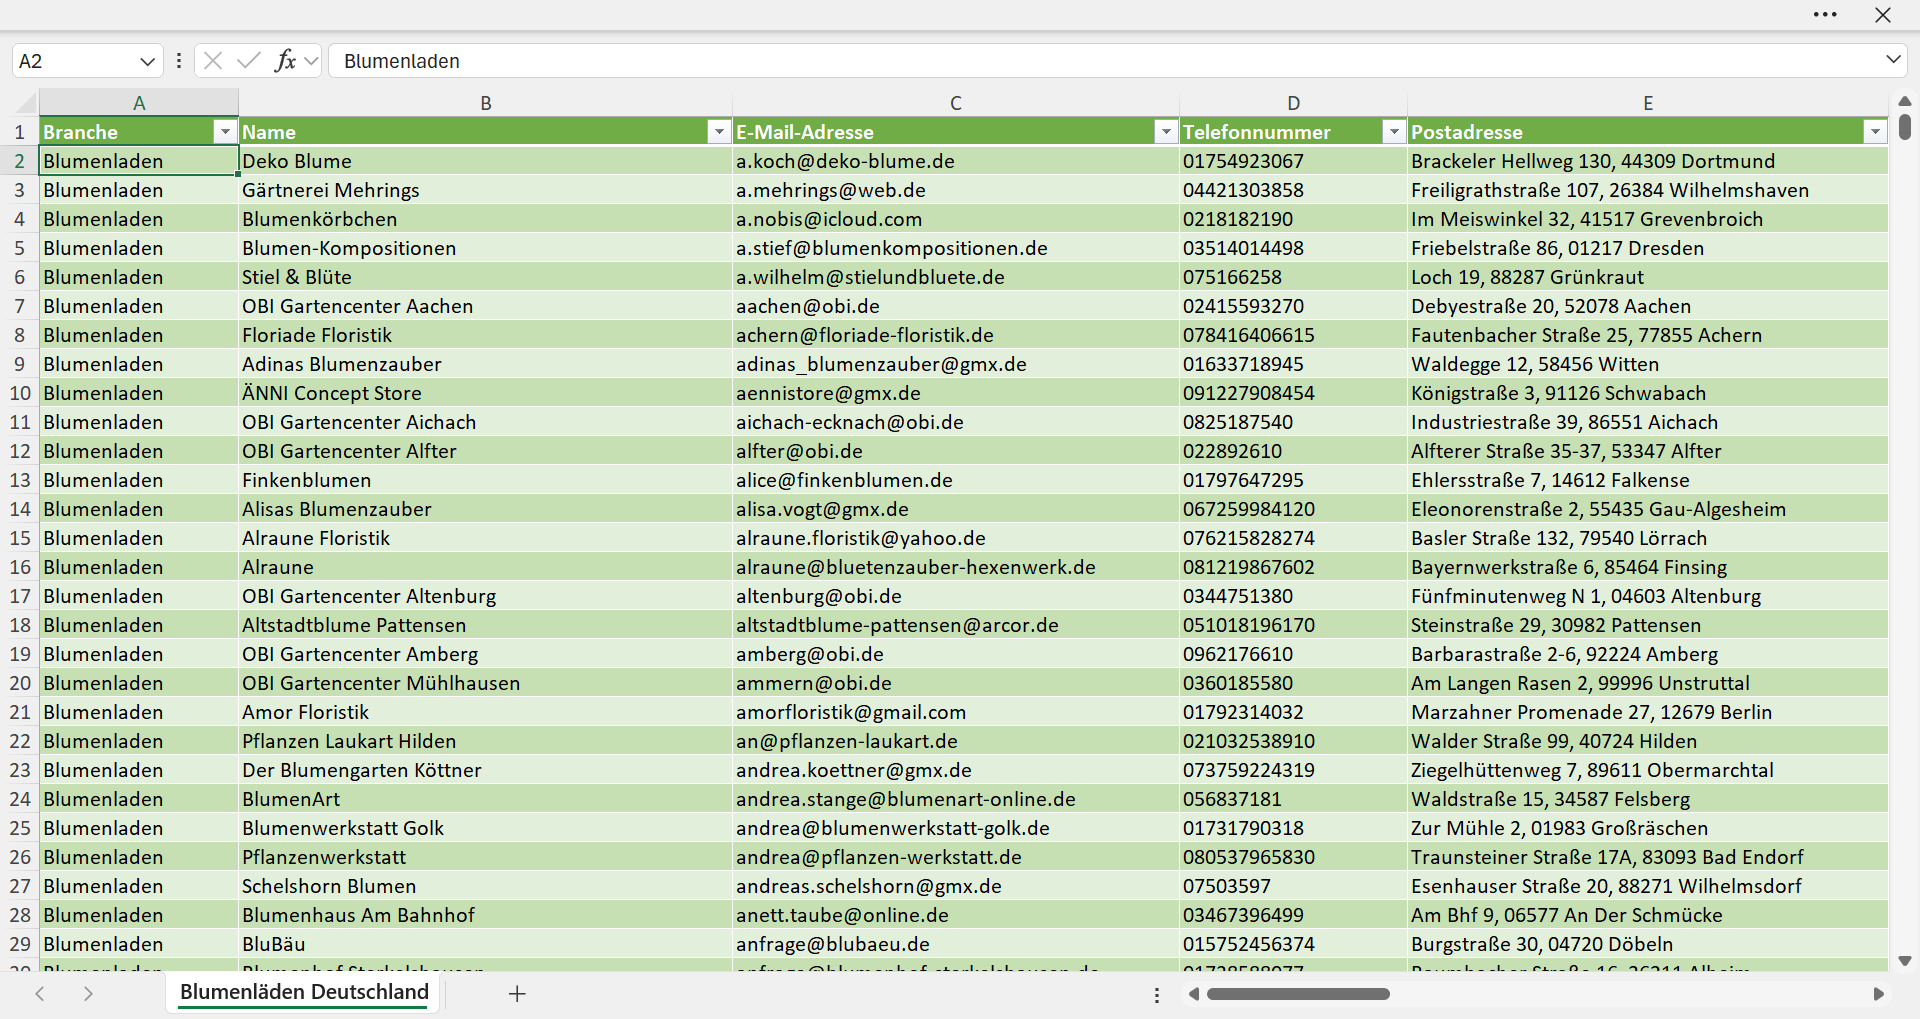Click vertical scrollbar down arrow
The height and width of the screenshot is (1019, 1920).
point(1905,961)
